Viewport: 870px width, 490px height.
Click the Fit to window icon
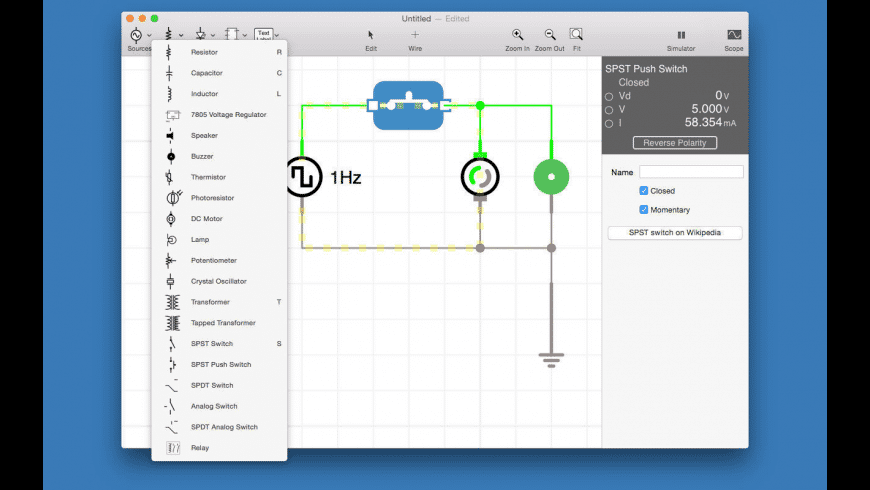point(577,34)
